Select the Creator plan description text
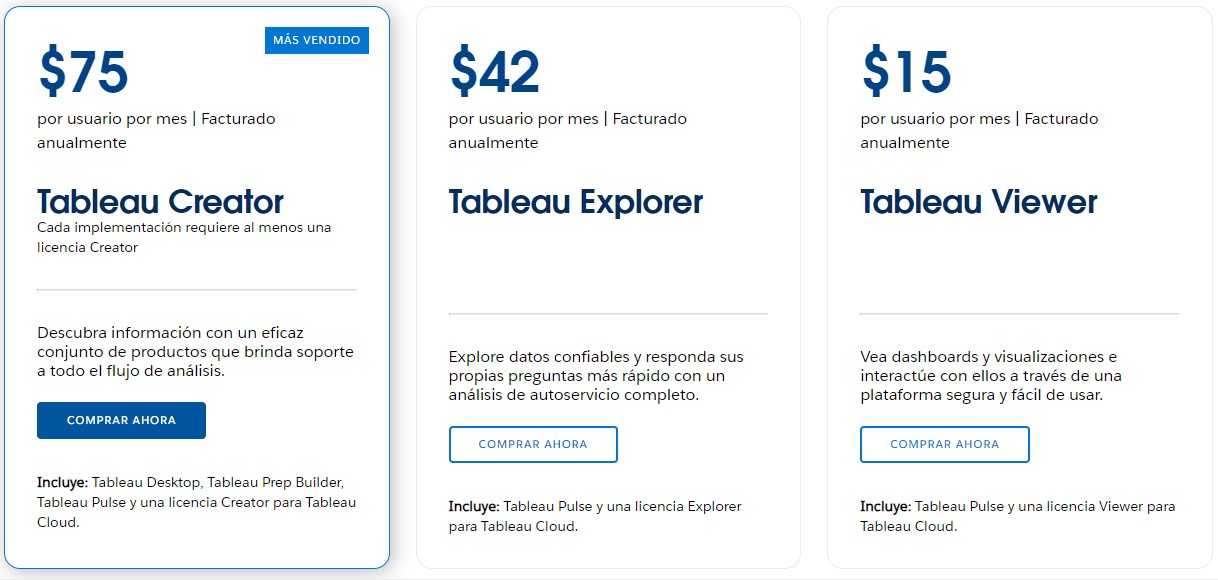Viewport: 1218px width, 580px height. coord(195,351)
